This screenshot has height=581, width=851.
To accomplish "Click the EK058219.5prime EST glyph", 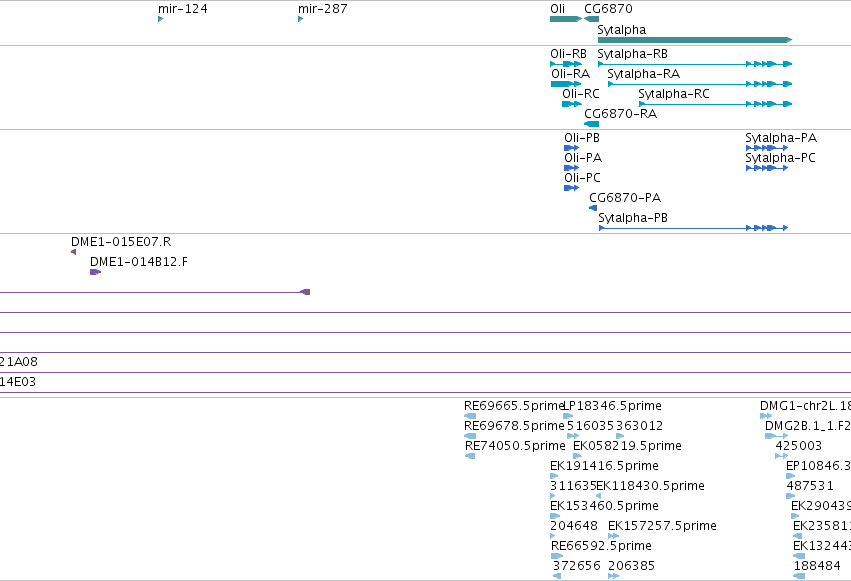I will coord(577,456).
